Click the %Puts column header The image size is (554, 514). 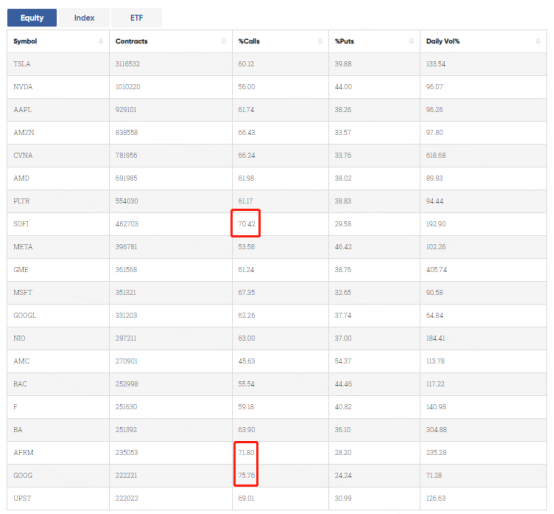click(375, 41)
